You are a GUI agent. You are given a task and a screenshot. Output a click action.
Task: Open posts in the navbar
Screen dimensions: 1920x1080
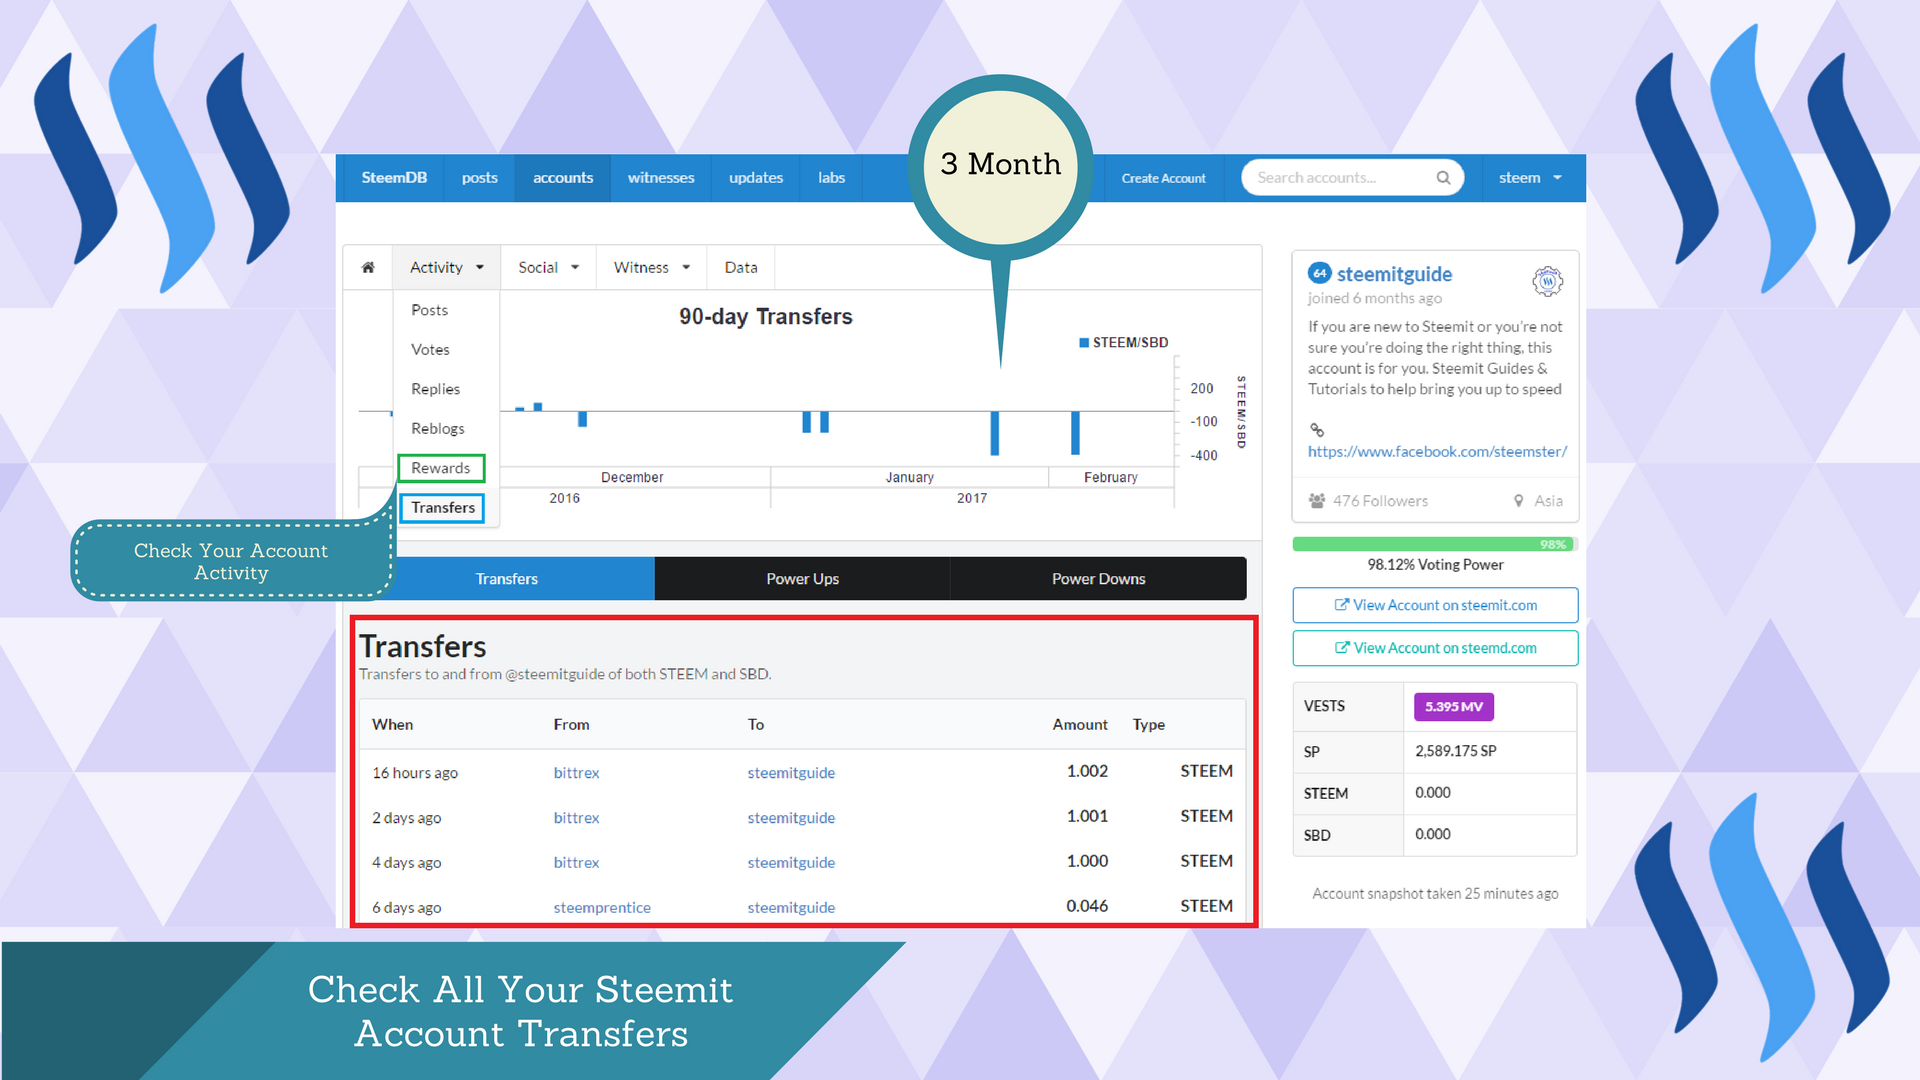[479, 178]
